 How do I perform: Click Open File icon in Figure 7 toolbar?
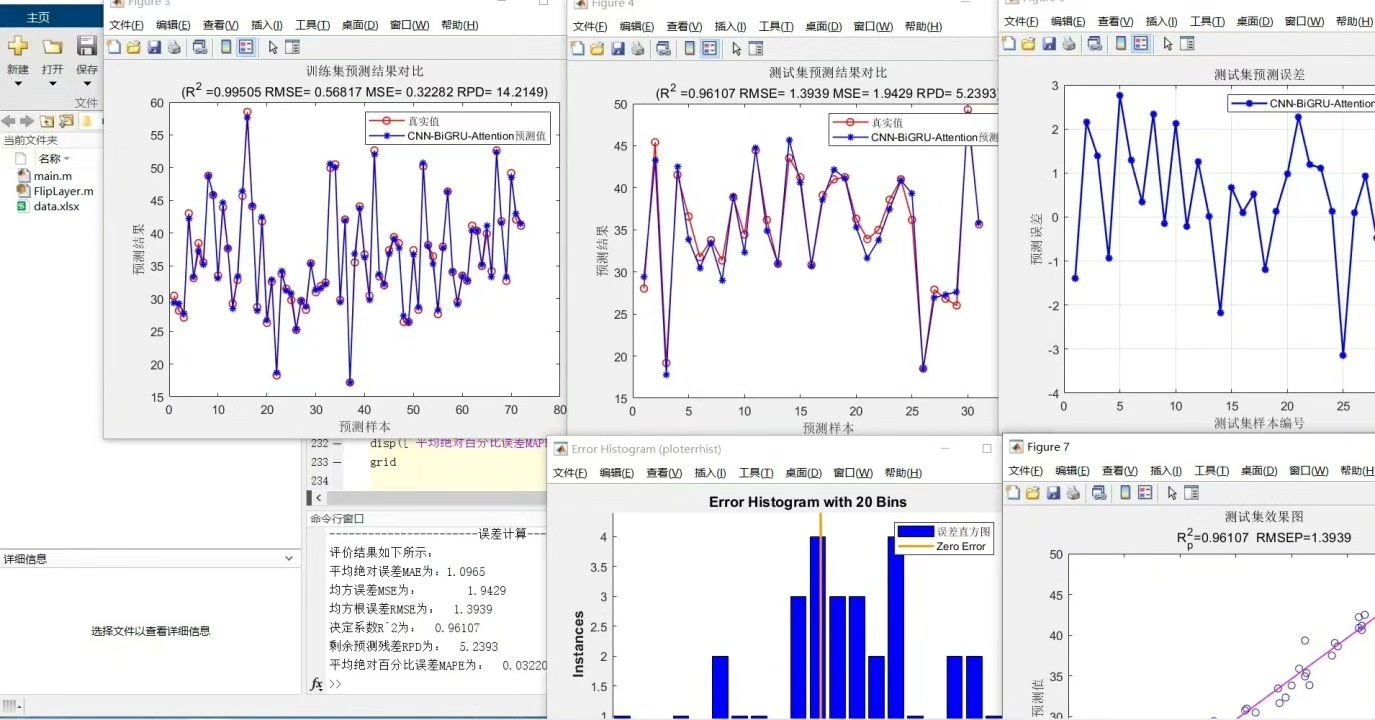pyautogui.click(x=1031, y=493)
